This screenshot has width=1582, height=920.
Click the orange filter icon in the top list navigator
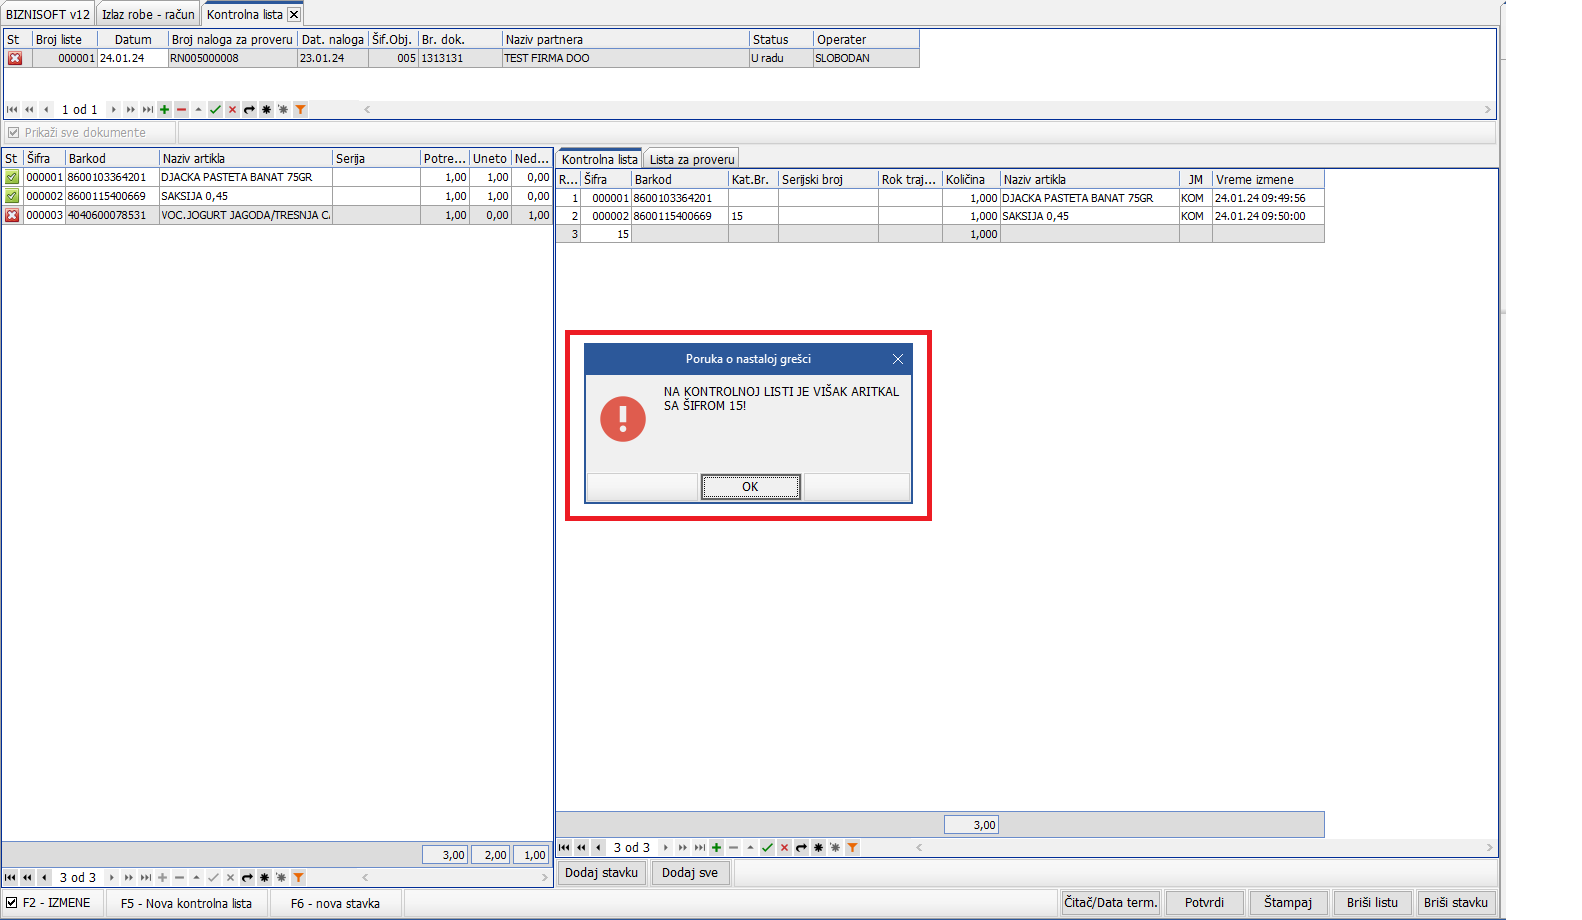coord(300,110)
